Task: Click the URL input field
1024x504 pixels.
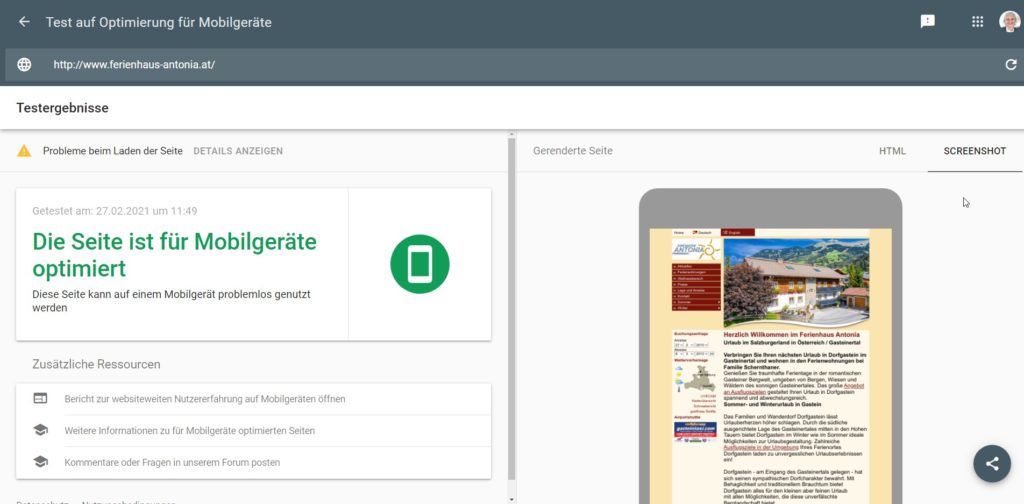Action: click(500, 65)
